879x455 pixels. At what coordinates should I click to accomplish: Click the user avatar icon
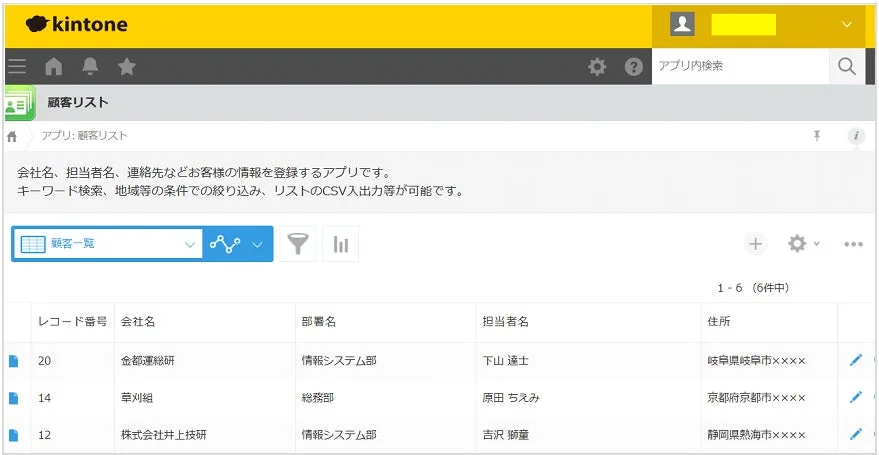pos(682,24)
